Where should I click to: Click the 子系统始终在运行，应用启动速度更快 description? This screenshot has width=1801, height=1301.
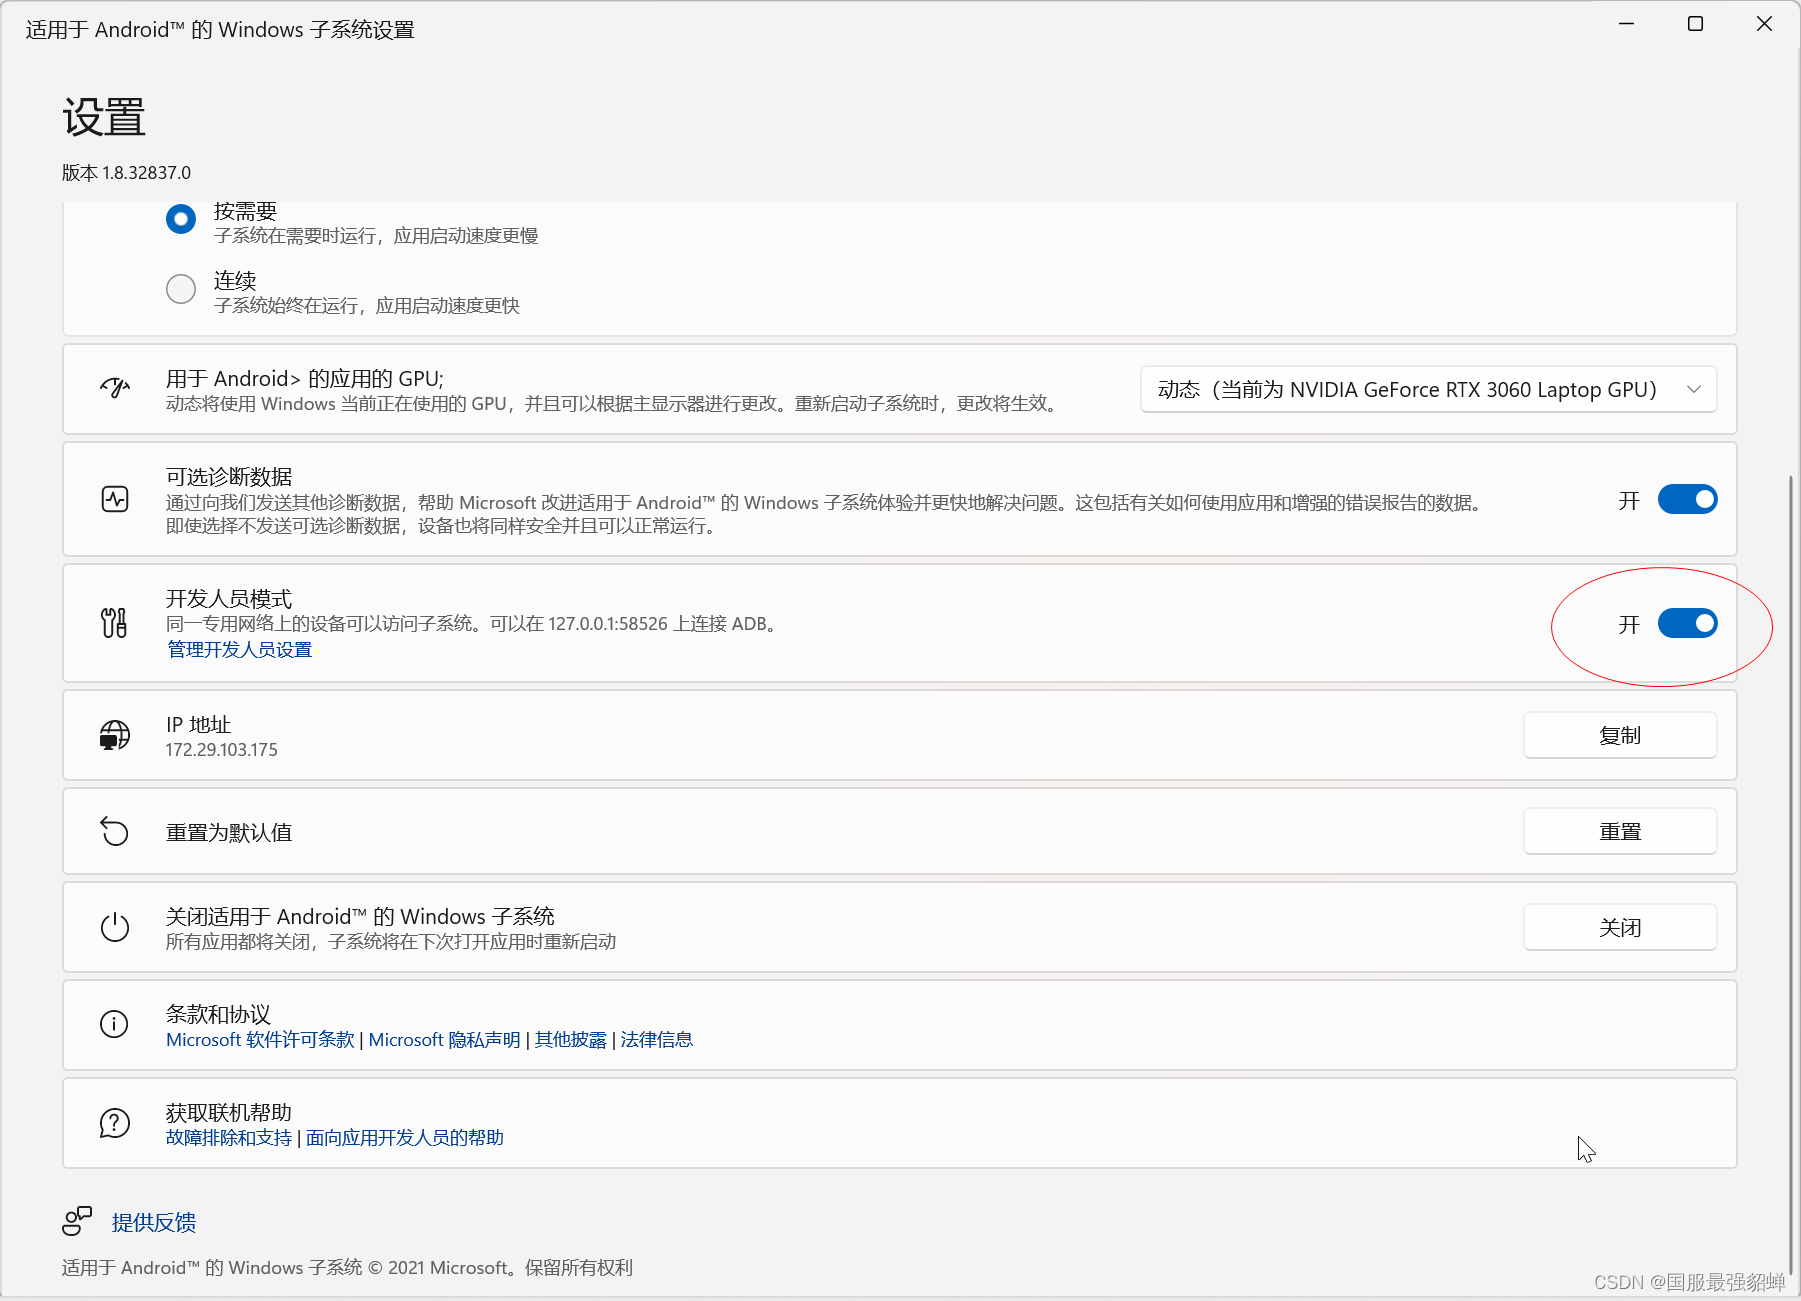(367, 305)
